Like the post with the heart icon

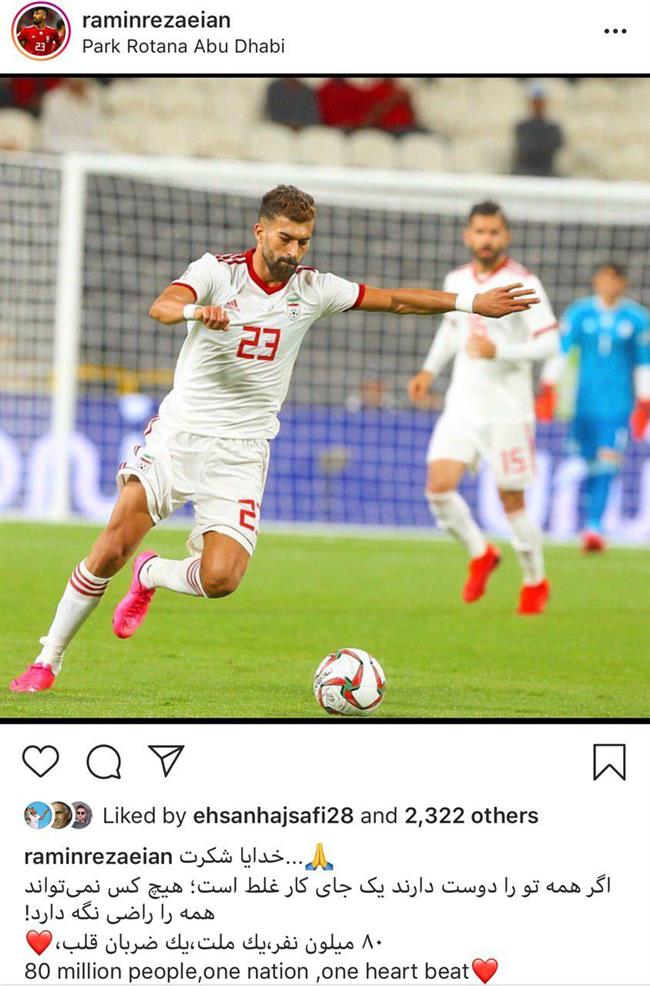click(x=41, y=761)
